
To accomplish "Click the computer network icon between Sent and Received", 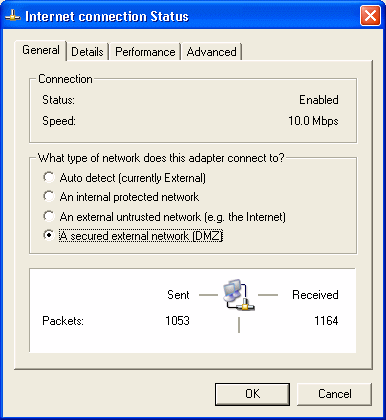I will [239, 295].
